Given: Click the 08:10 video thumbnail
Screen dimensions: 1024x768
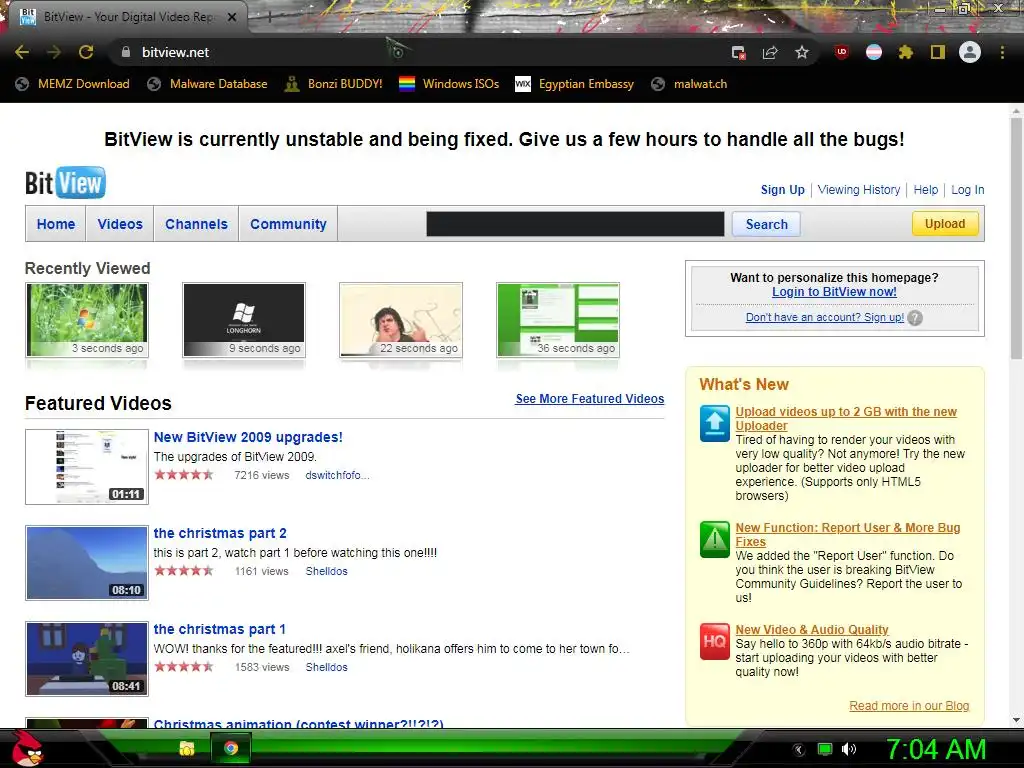Looking at the screenshot, I should (x=87, y=563).
